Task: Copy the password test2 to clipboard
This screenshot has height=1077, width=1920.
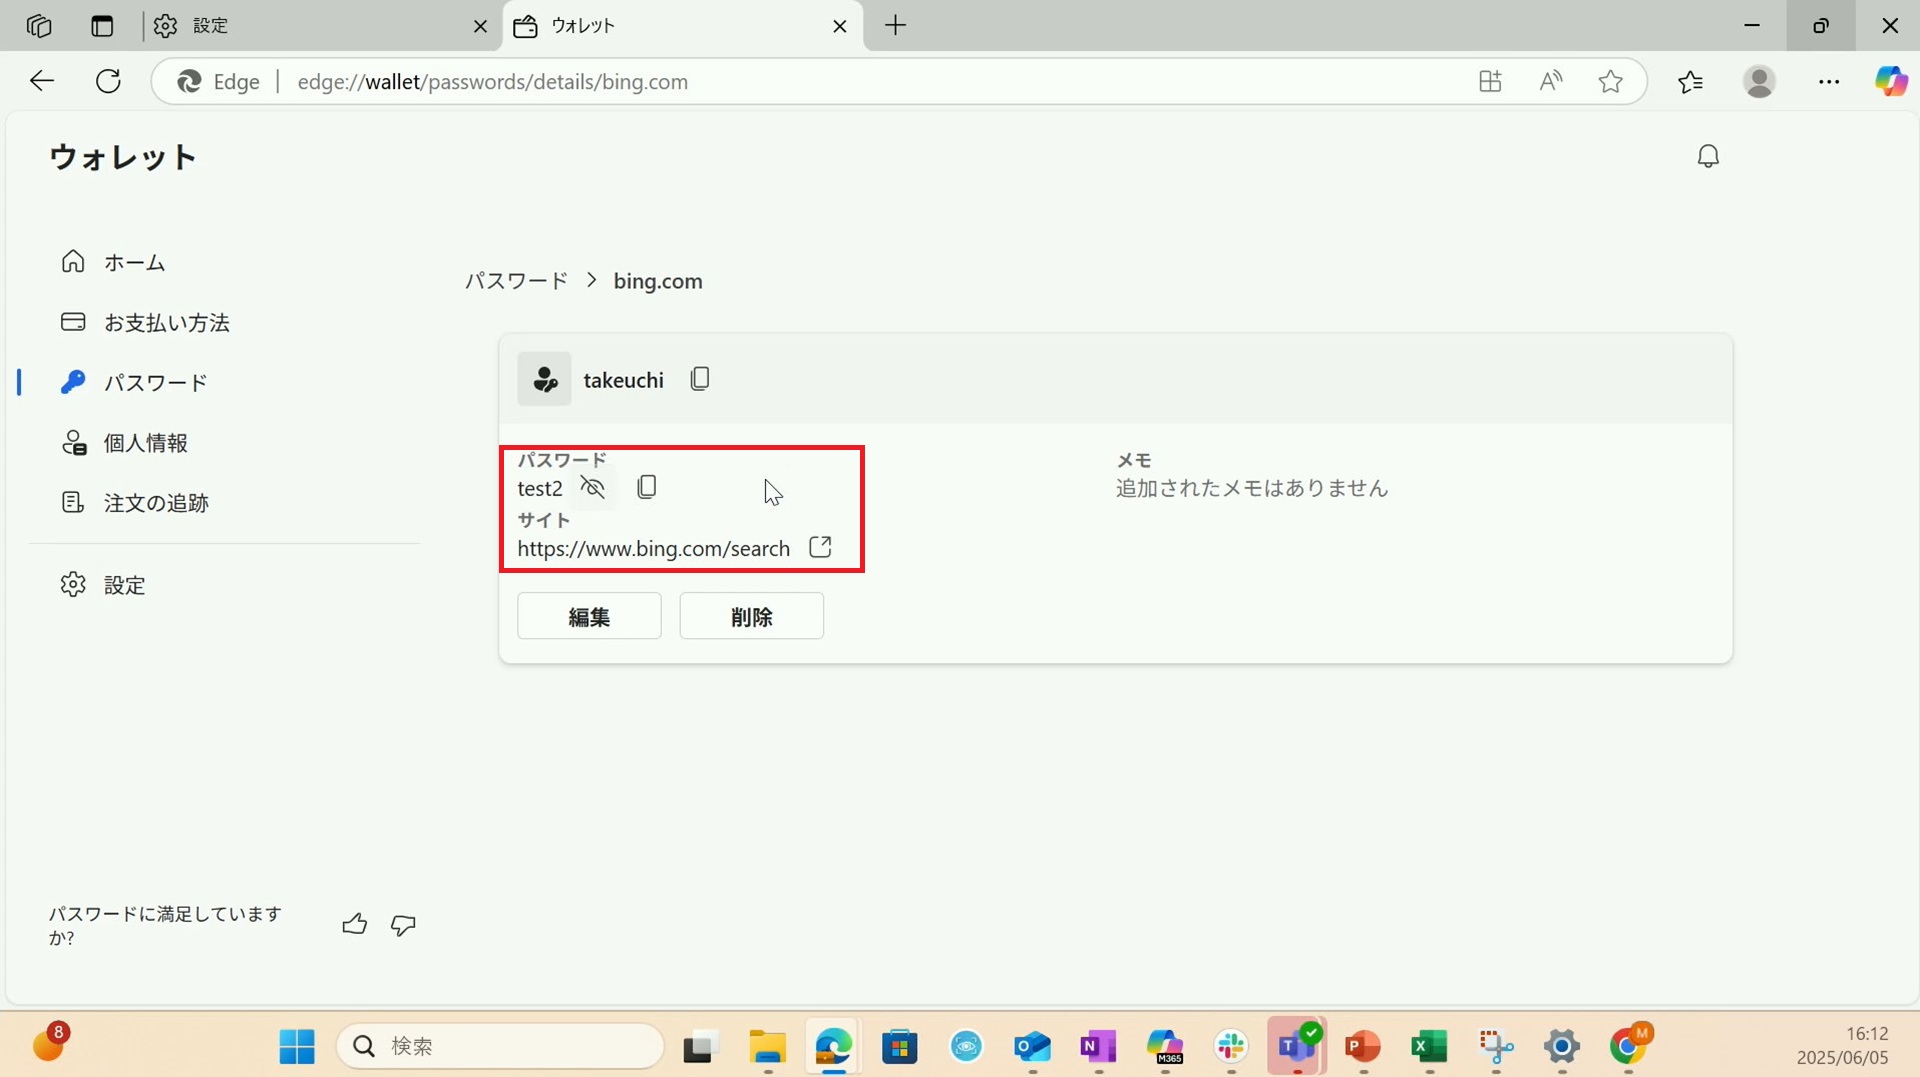Action: point(647,487)
